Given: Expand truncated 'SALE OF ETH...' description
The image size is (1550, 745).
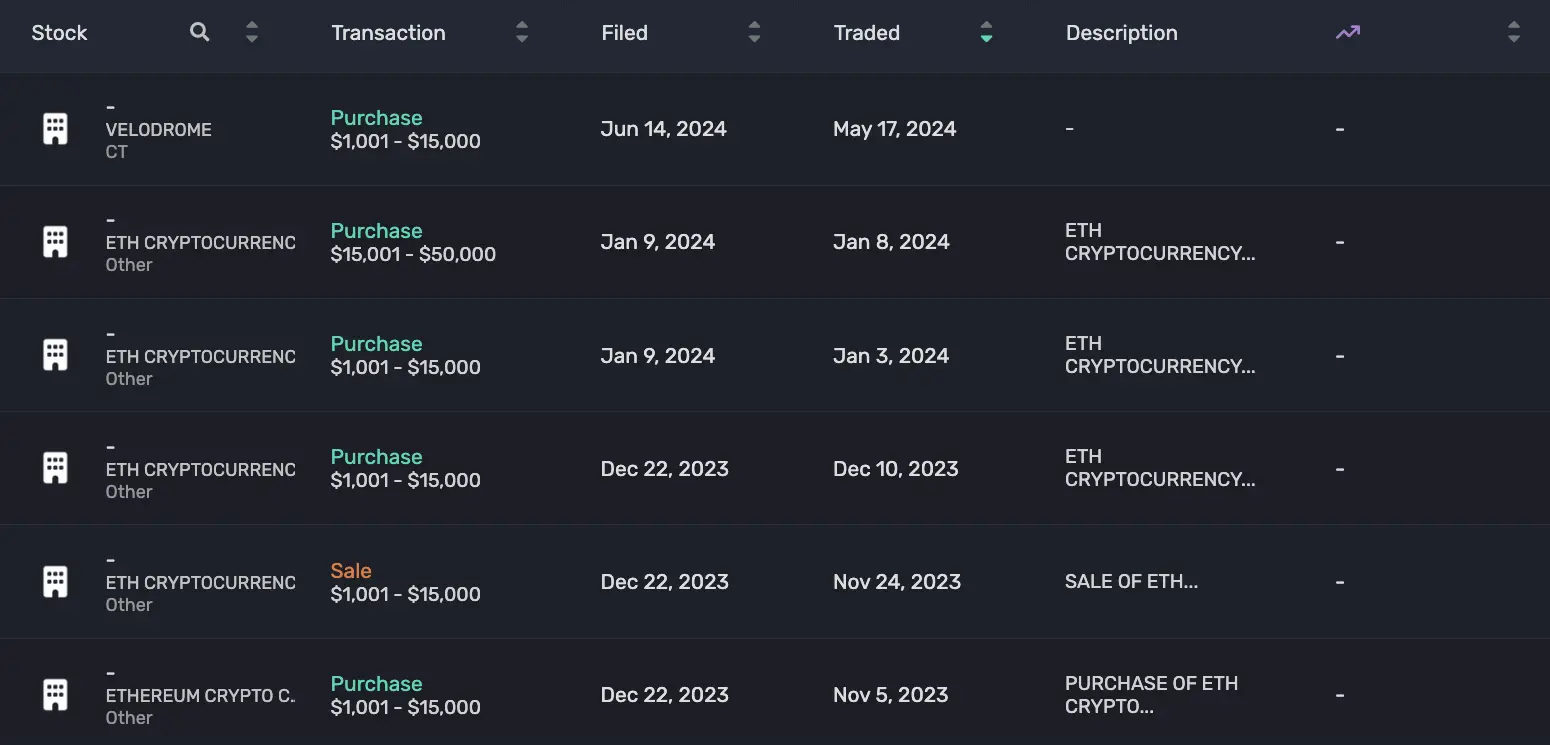Looking at the screenshot, I should 1131,582.
